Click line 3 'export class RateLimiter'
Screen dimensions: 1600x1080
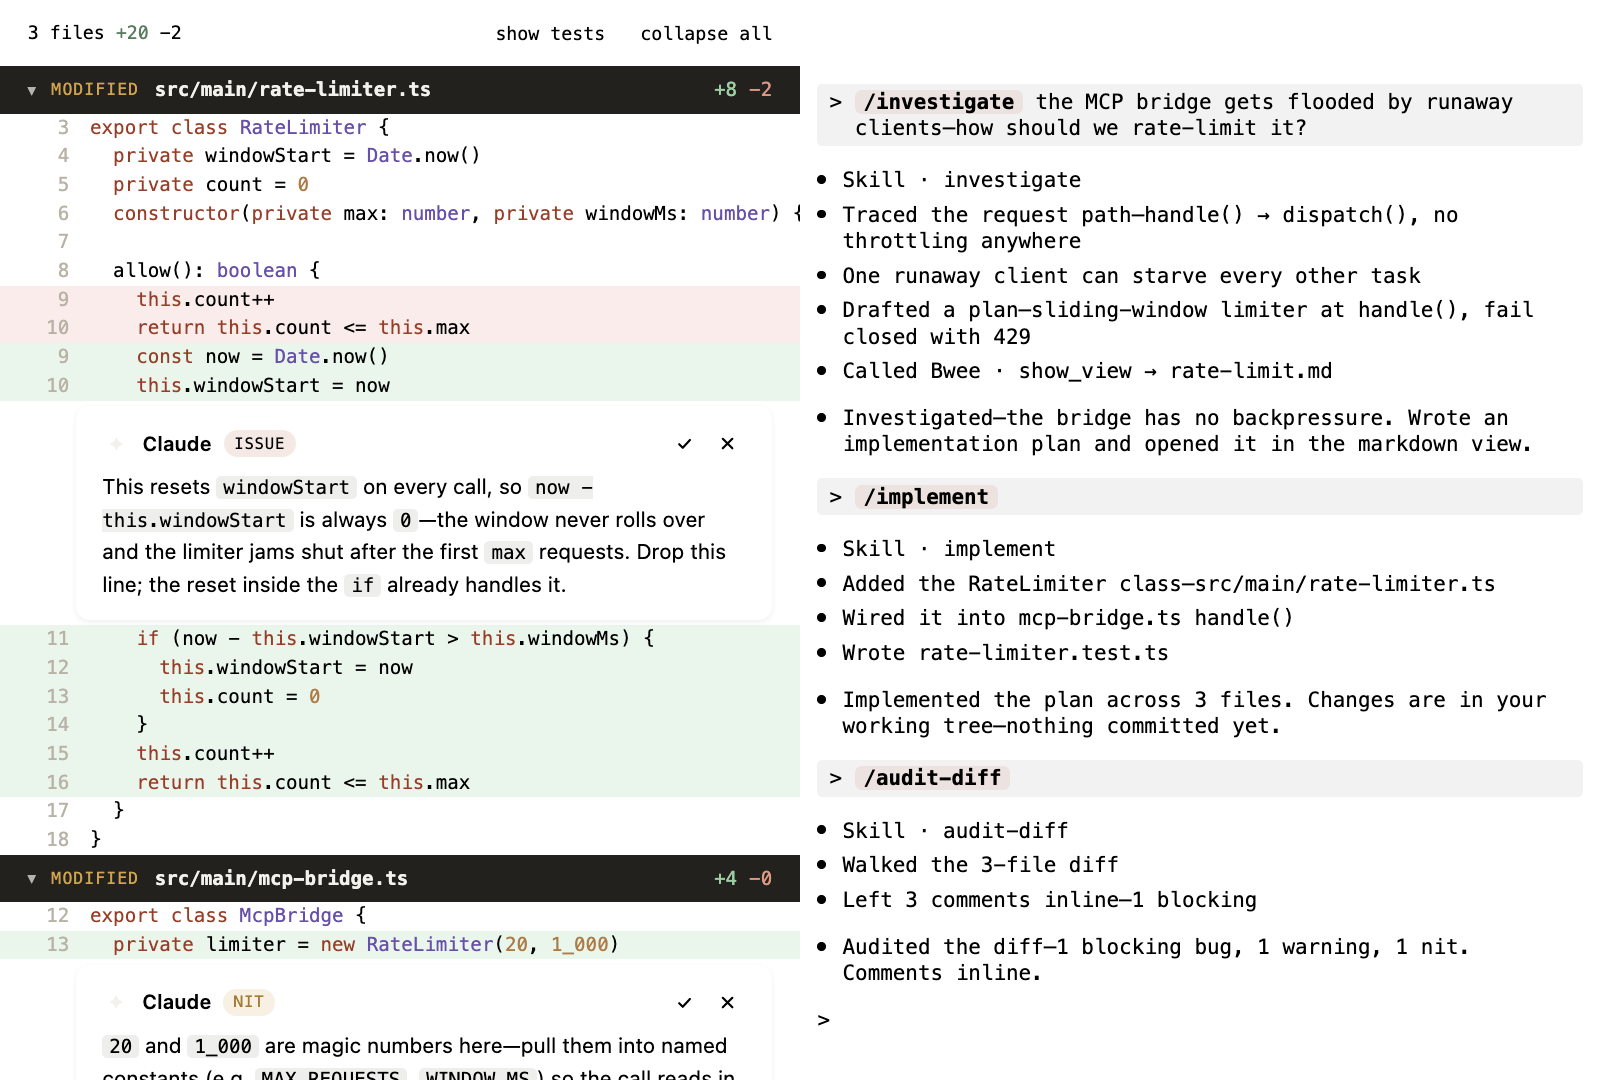(400, 128)
